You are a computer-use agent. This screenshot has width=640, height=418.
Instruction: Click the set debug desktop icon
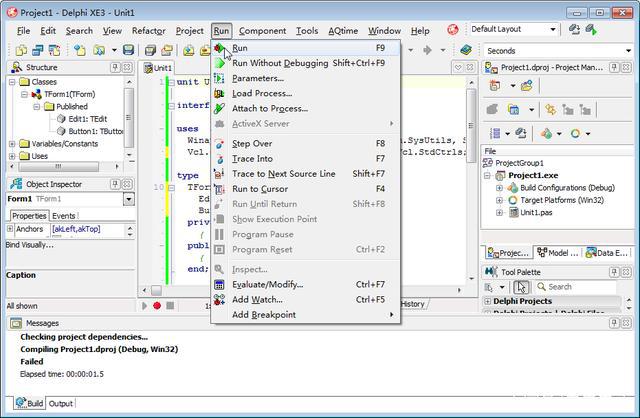(591, 29)
